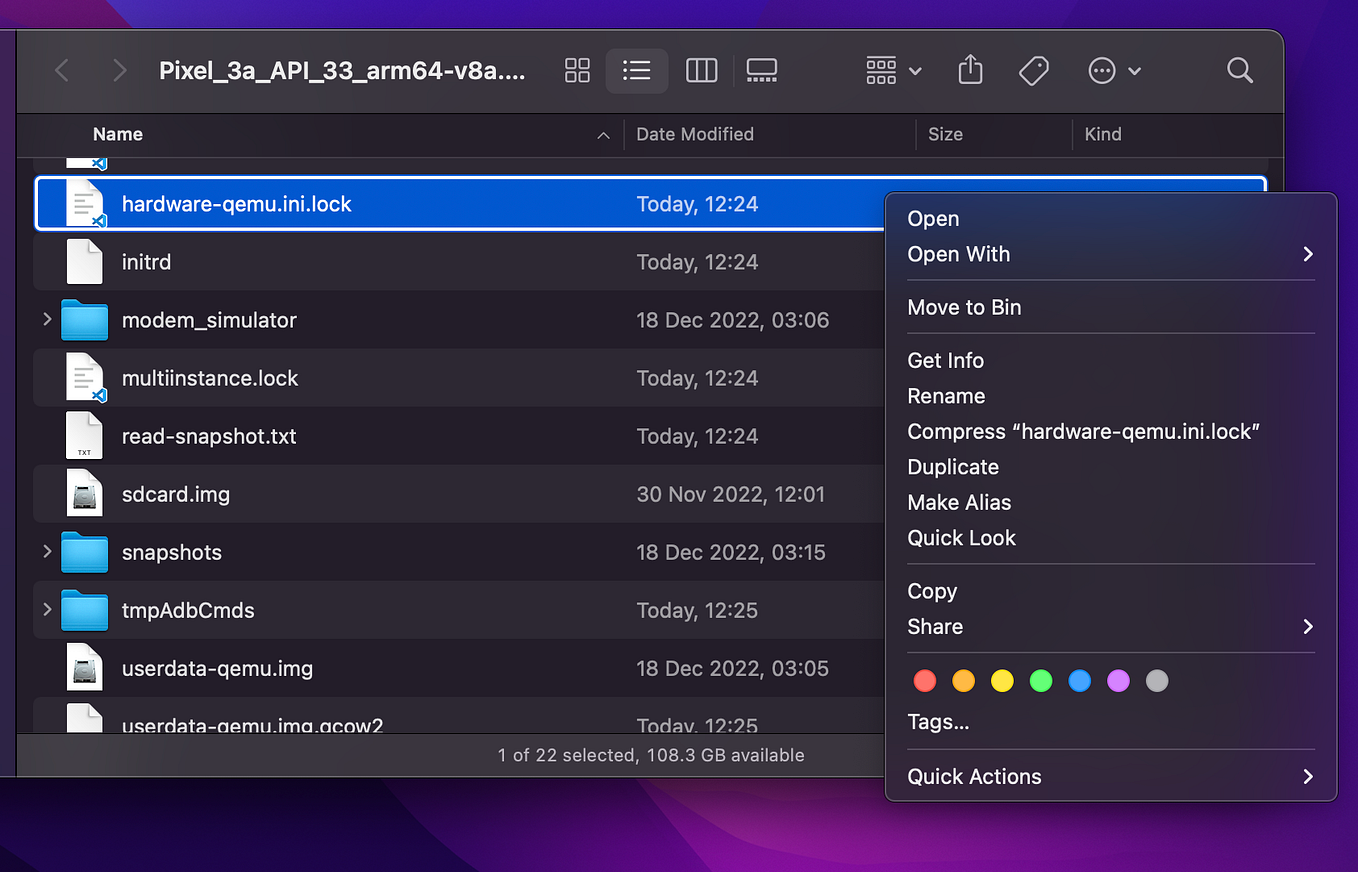Expand the modem_simulator folder
This screenshot has width=1358, height=872.
click(x=45, y=320)
